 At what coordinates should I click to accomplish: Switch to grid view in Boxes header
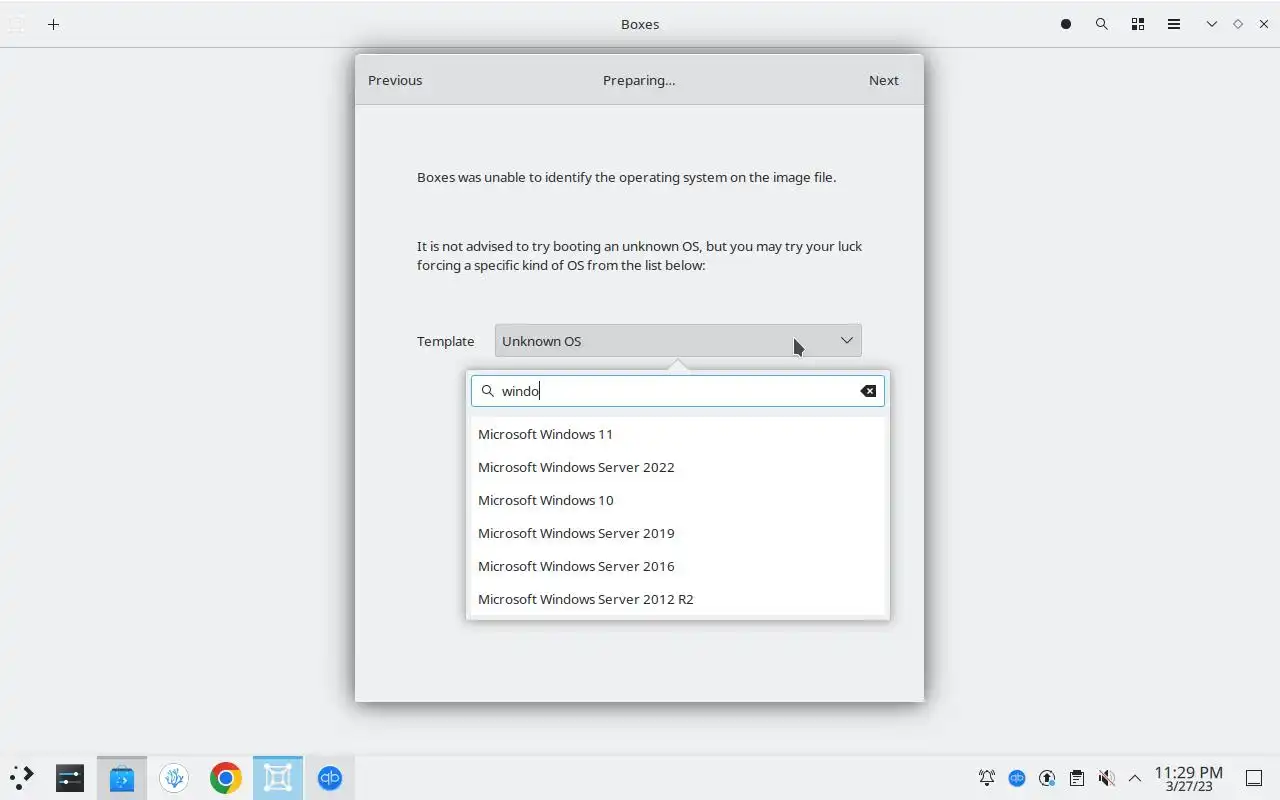tap(1138, 24)
